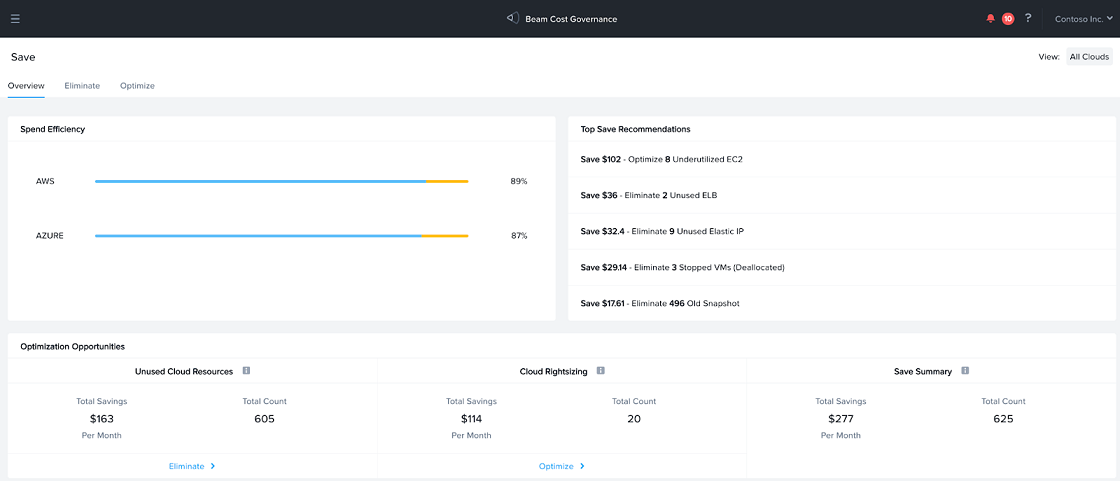The width and height of the screenshot is (1120, 481).
Task: Click info icon beside Unused Cloud Resources
Action: (x=246, y=371)
